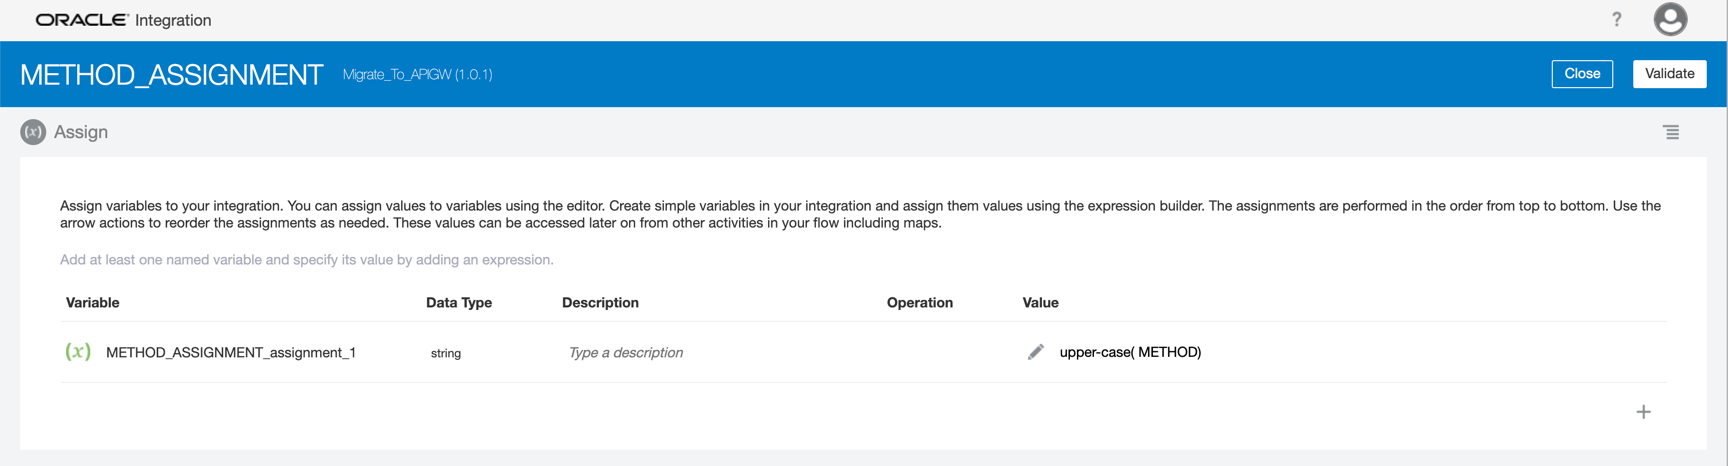Click the string data type cell

446,353
